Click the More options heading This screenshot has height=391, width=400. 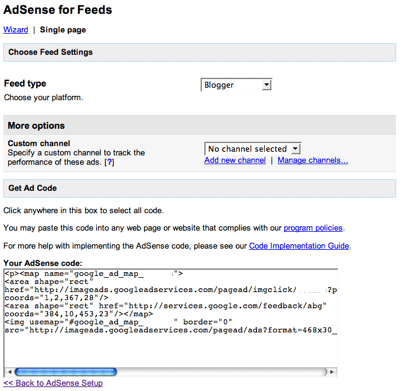click(x=36, y=126)
